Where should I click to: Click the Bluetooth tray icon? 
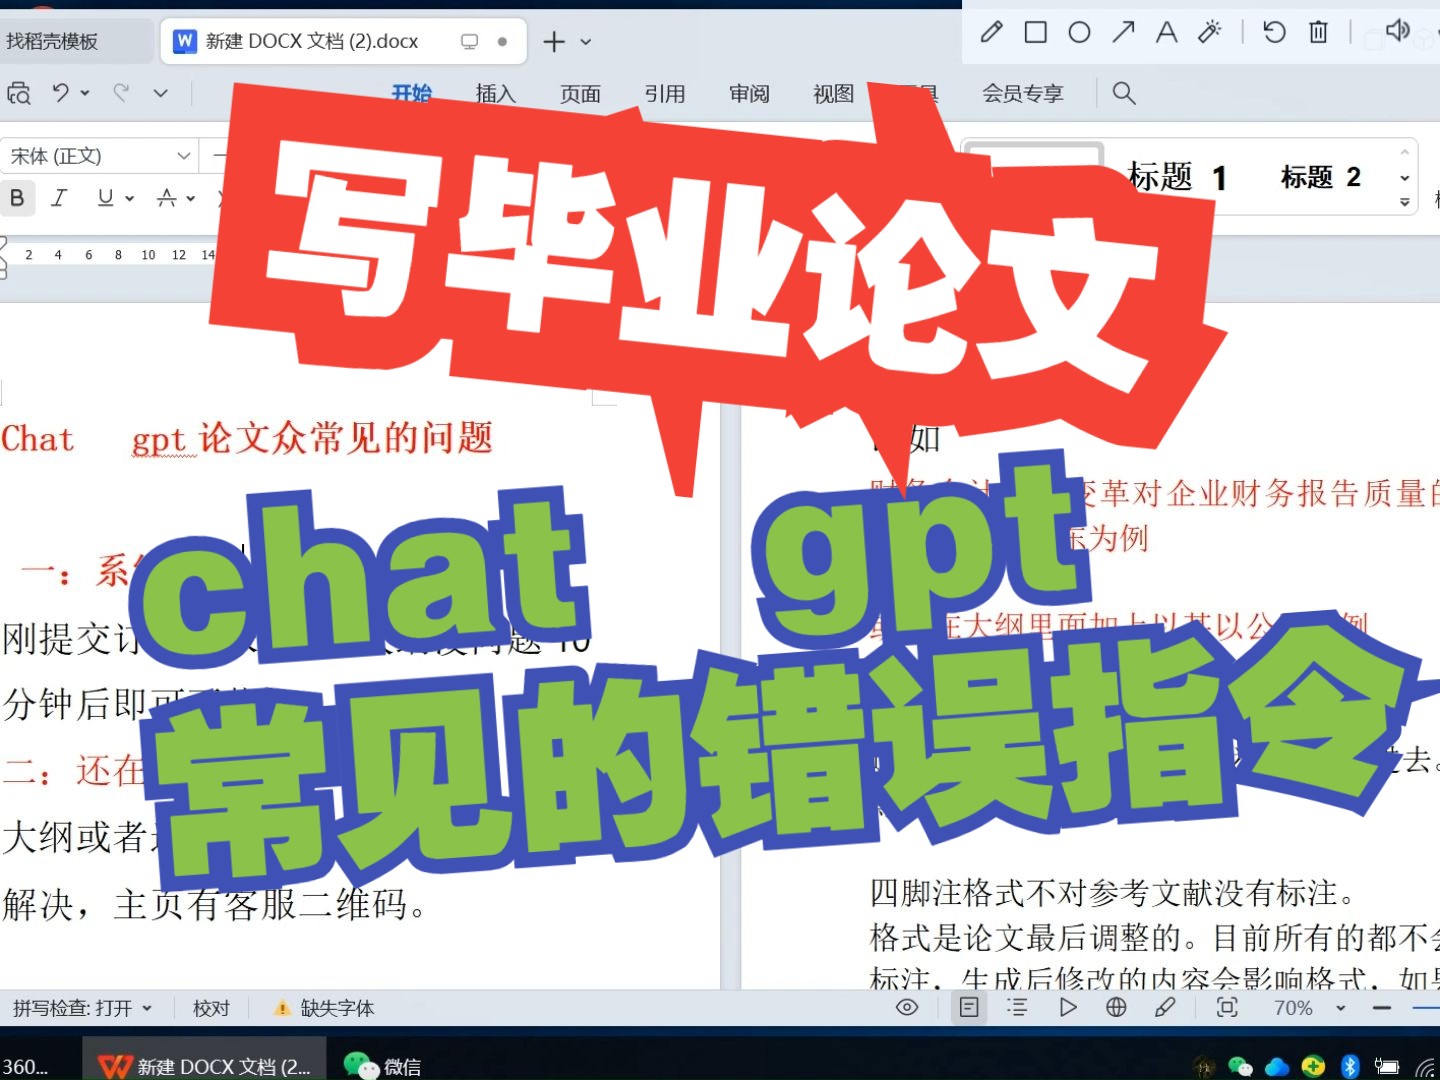[1350, 1066]
